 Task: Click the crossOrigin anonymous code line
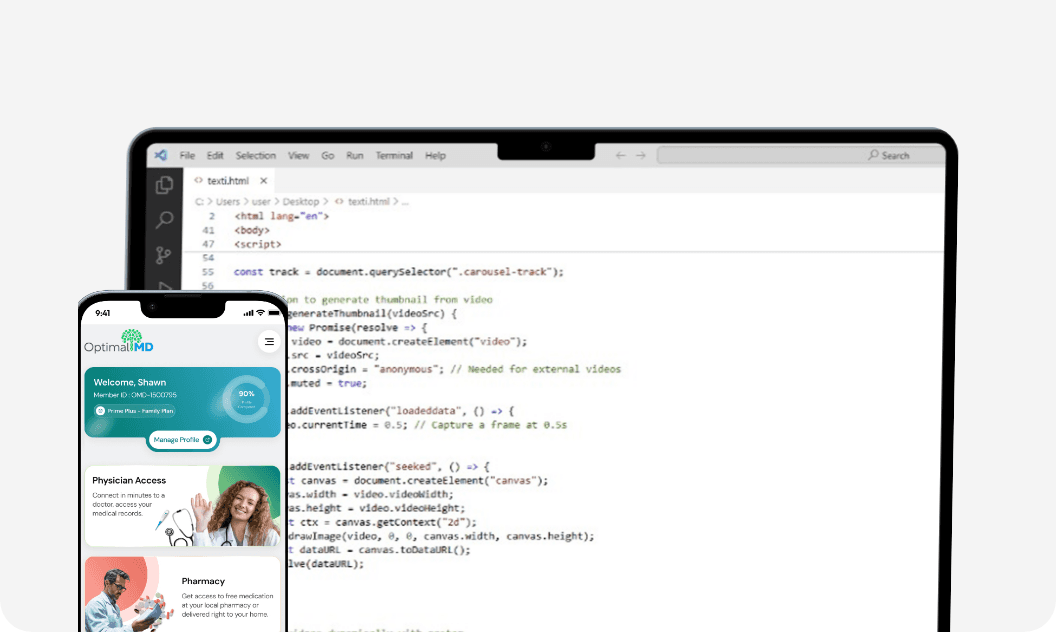tap(455, 369)
